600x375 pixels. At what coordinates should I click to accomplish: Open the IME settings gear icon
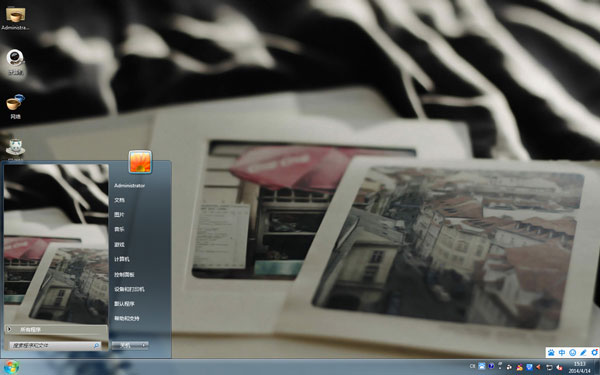[x=594, y=352]
